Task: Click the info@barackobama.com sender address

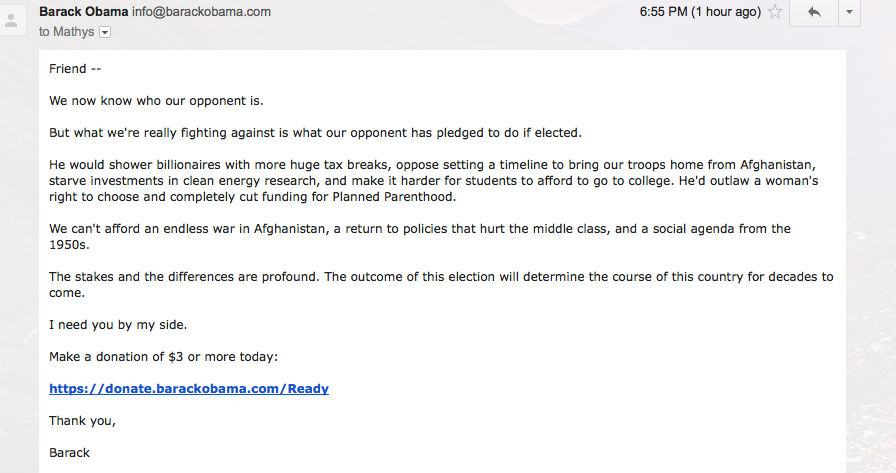Action: point(202,12)
